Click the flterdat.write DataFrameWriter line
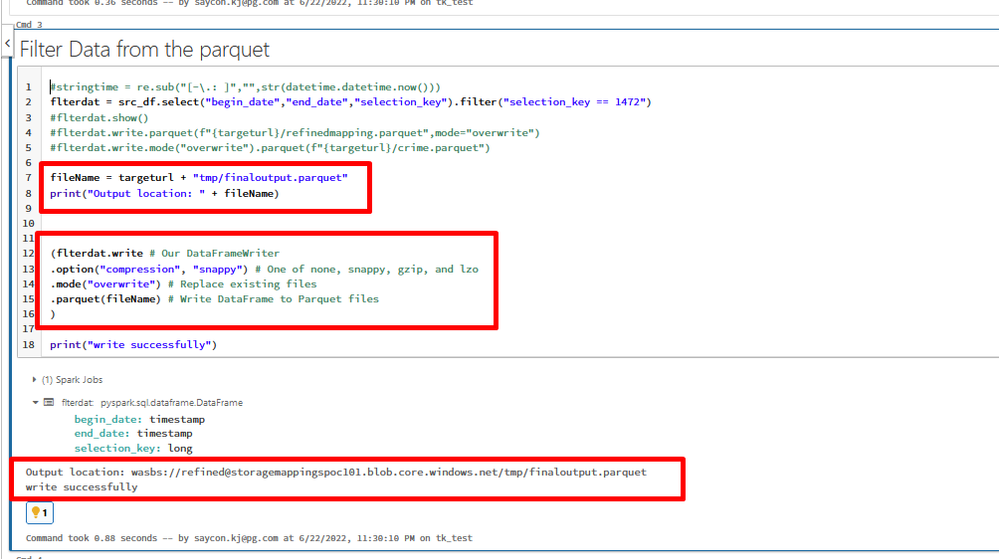This screenshot has height=559, width=999. (165, 254)
